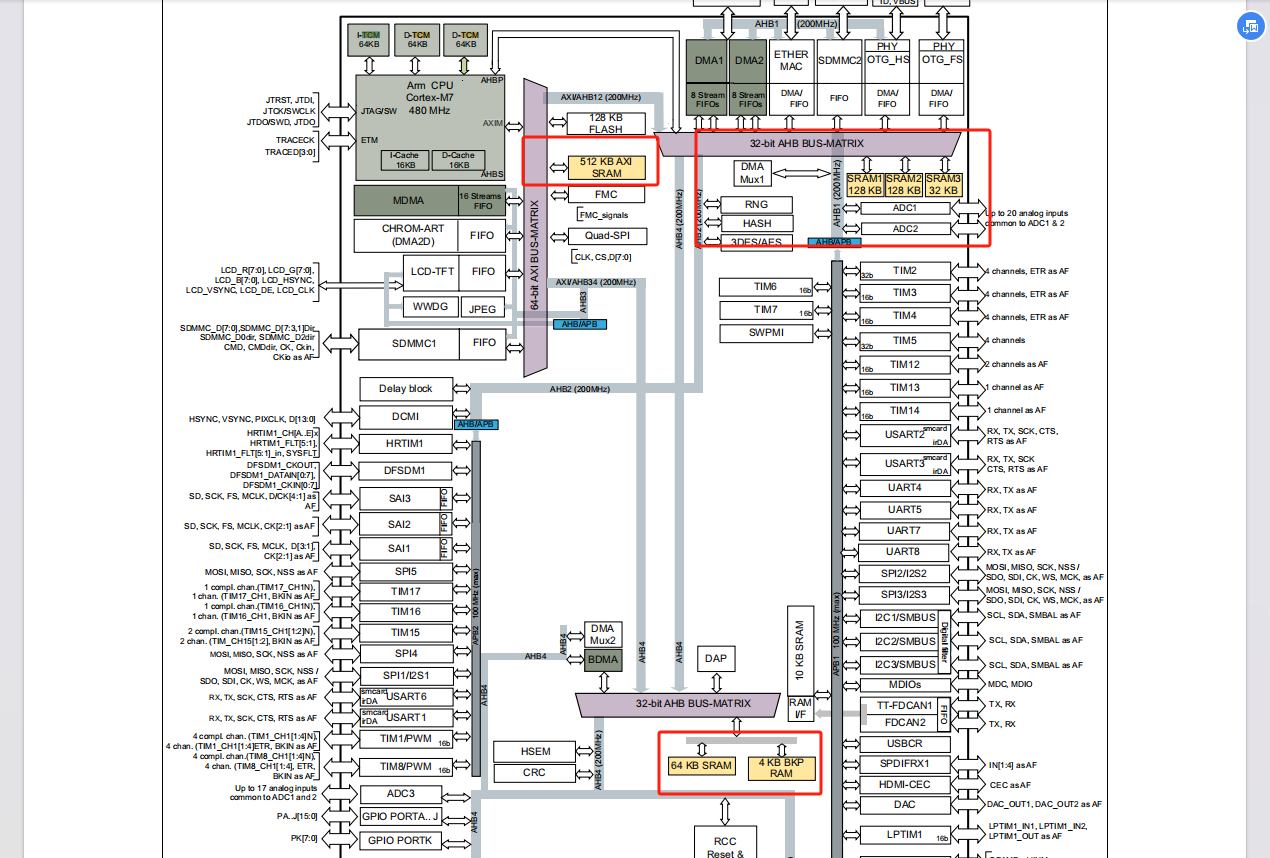This screenshot has height=858, width=1270.
Task: Select the USART6 block
Action: click(406, 697)
